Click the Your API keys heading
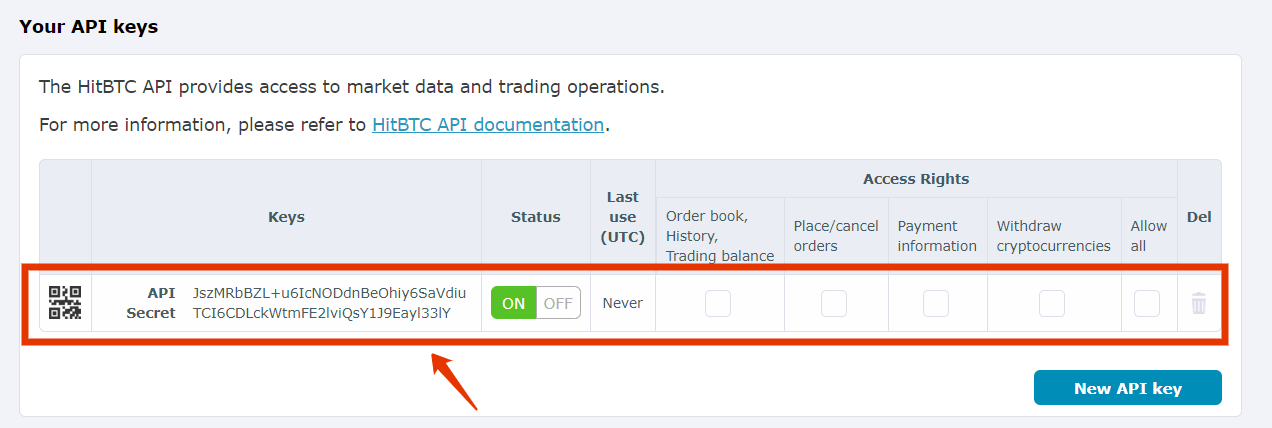This screenshot has height=428, width=1272. [x=89, y=27]
